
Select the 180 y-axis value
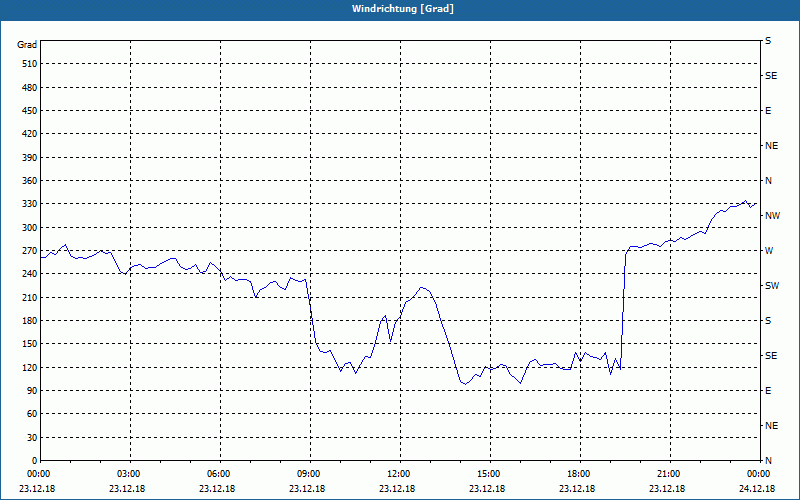point(30,320)
